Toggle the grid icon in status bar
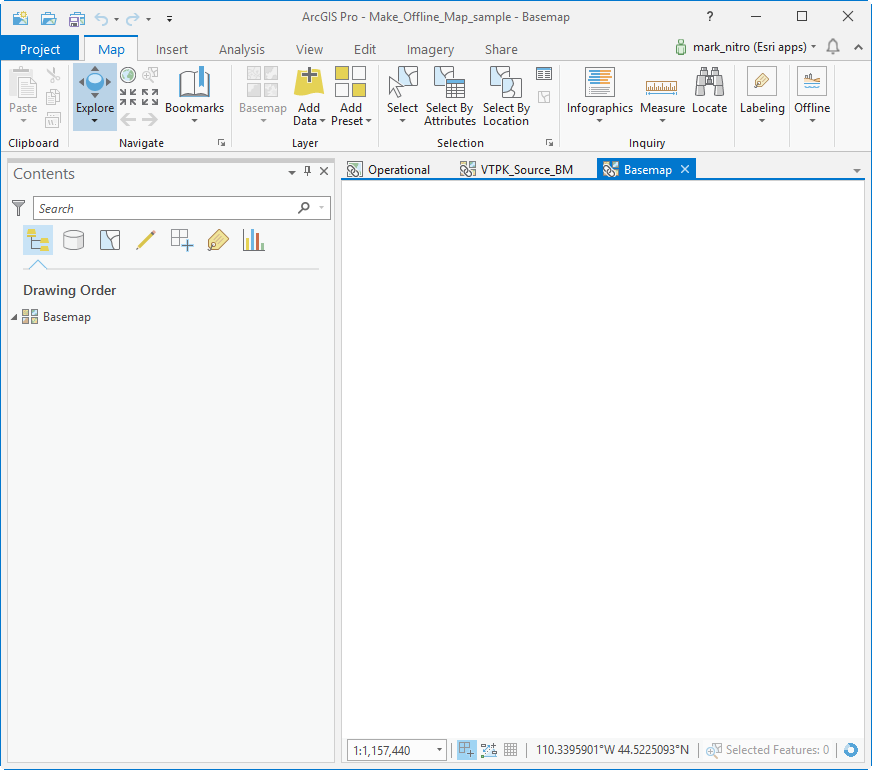 [511, 749]
